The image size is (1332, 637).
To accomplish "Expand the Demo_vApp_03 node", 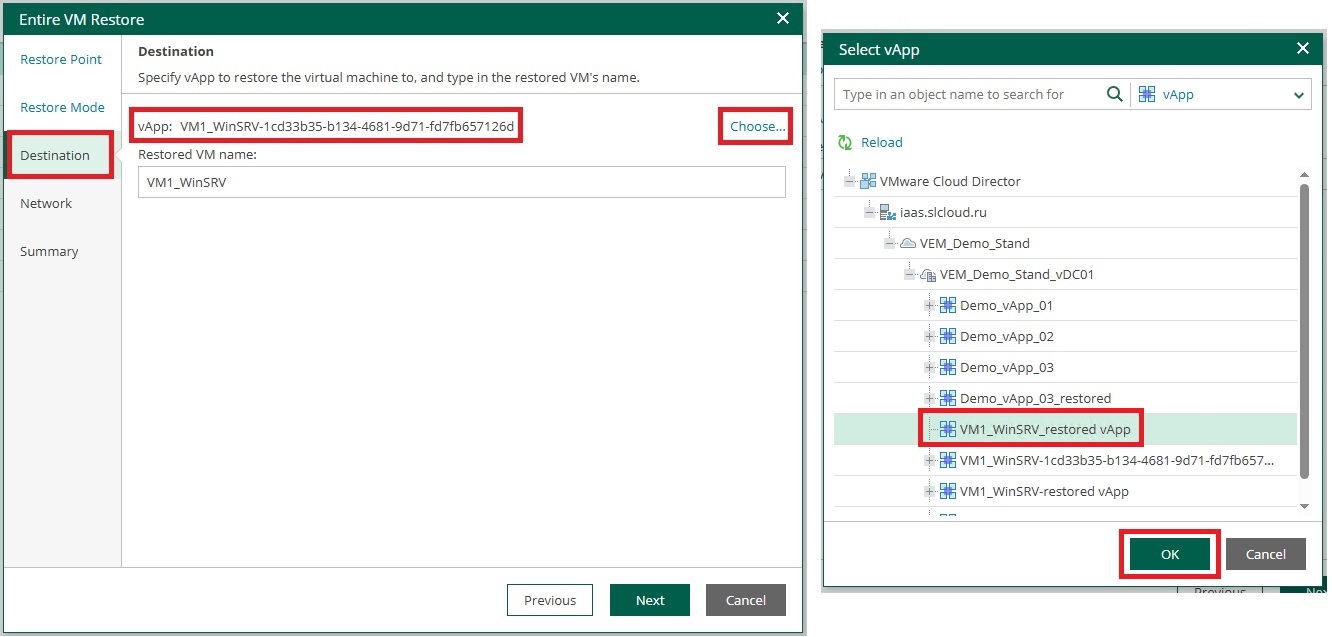I will pos(930,367).
